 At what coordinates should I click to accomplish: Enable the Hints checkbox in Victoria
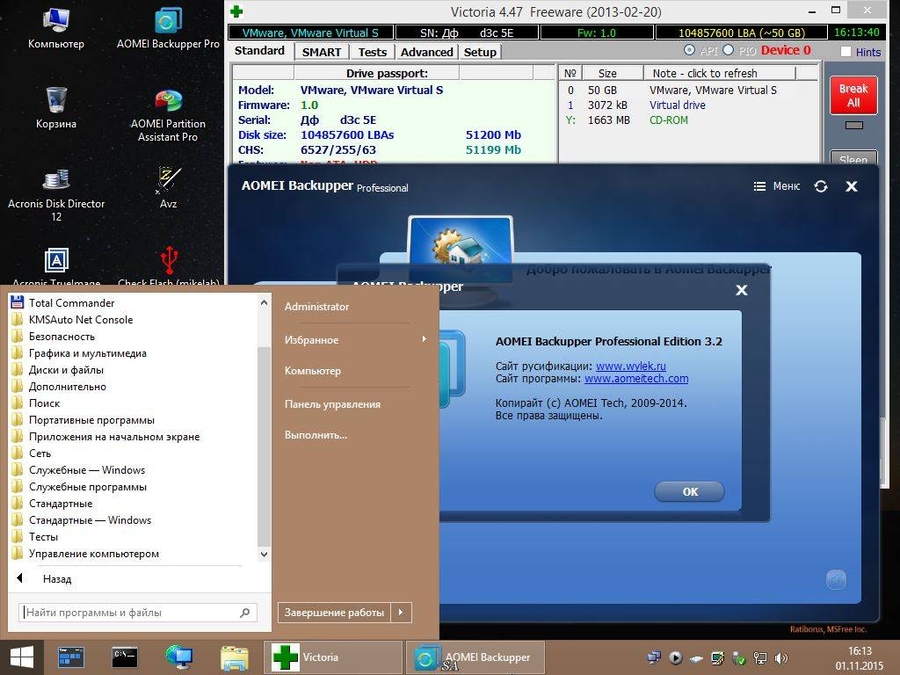(x=846, y=52)
